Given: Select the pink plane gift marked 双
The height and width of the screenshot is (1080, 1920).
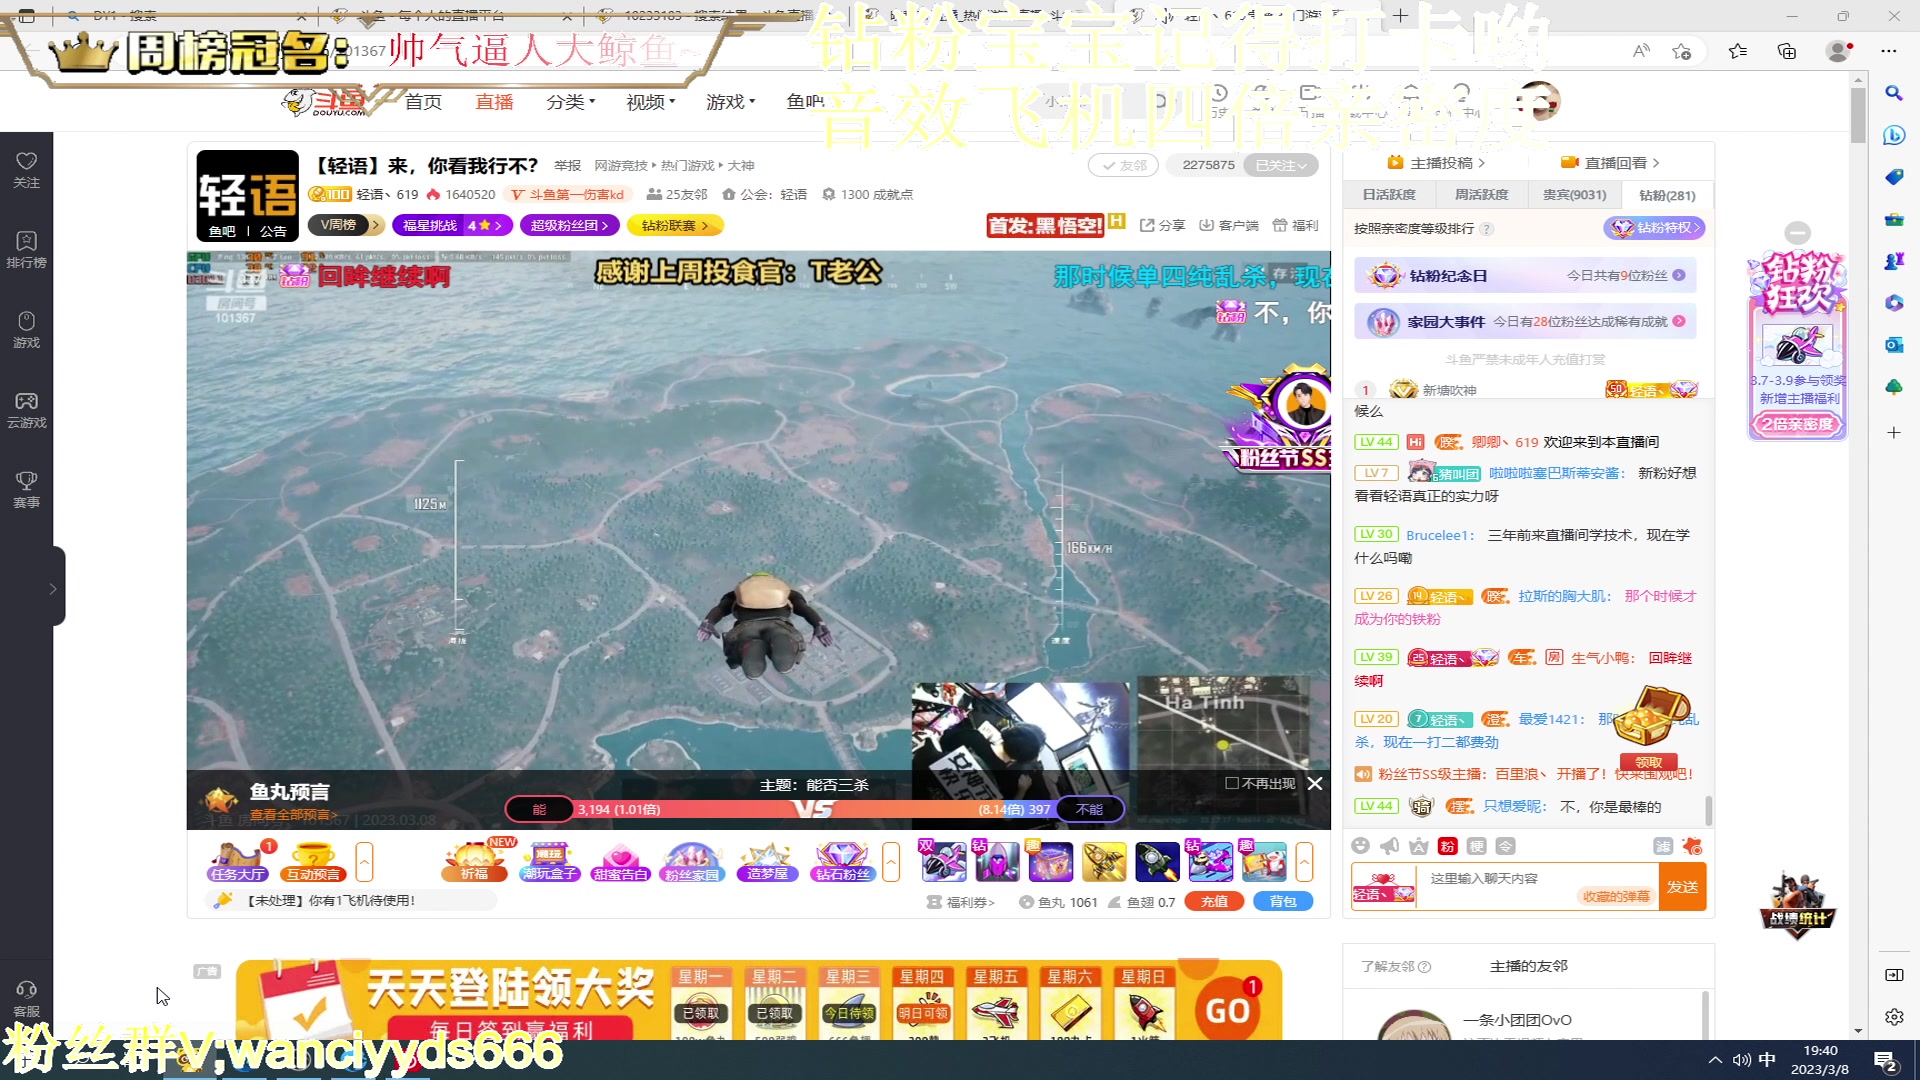Looking at the screenshot, I should (943, 861).
